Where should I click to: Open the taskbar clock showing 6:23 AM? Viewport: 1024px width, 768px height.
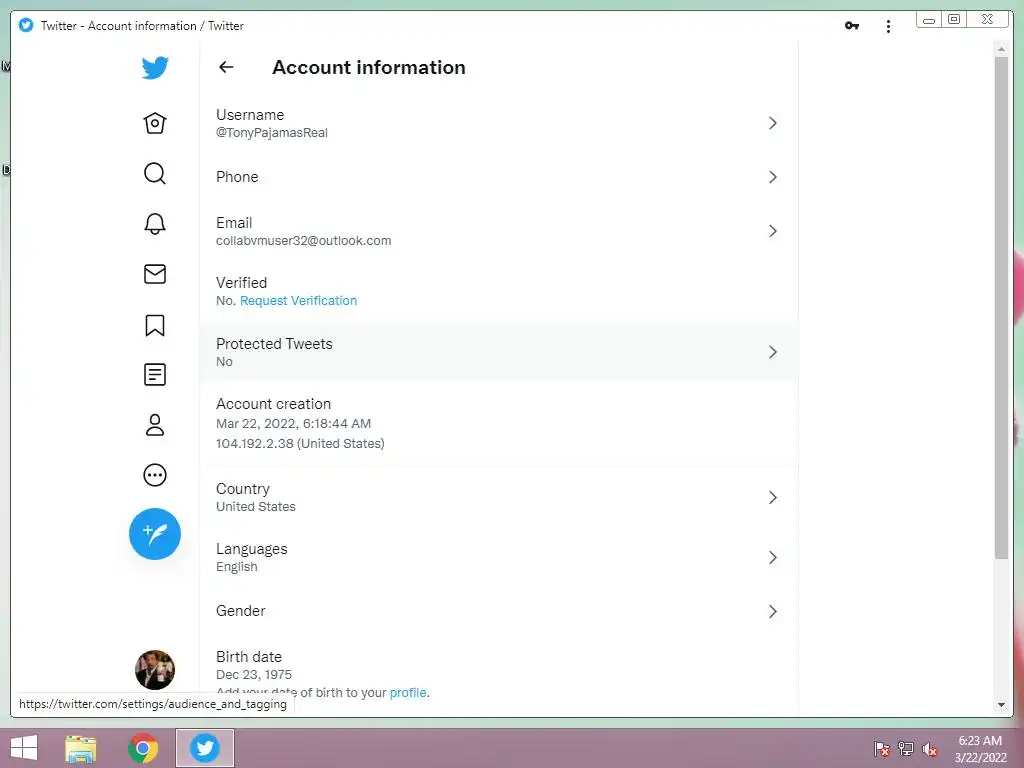[980, 748]
